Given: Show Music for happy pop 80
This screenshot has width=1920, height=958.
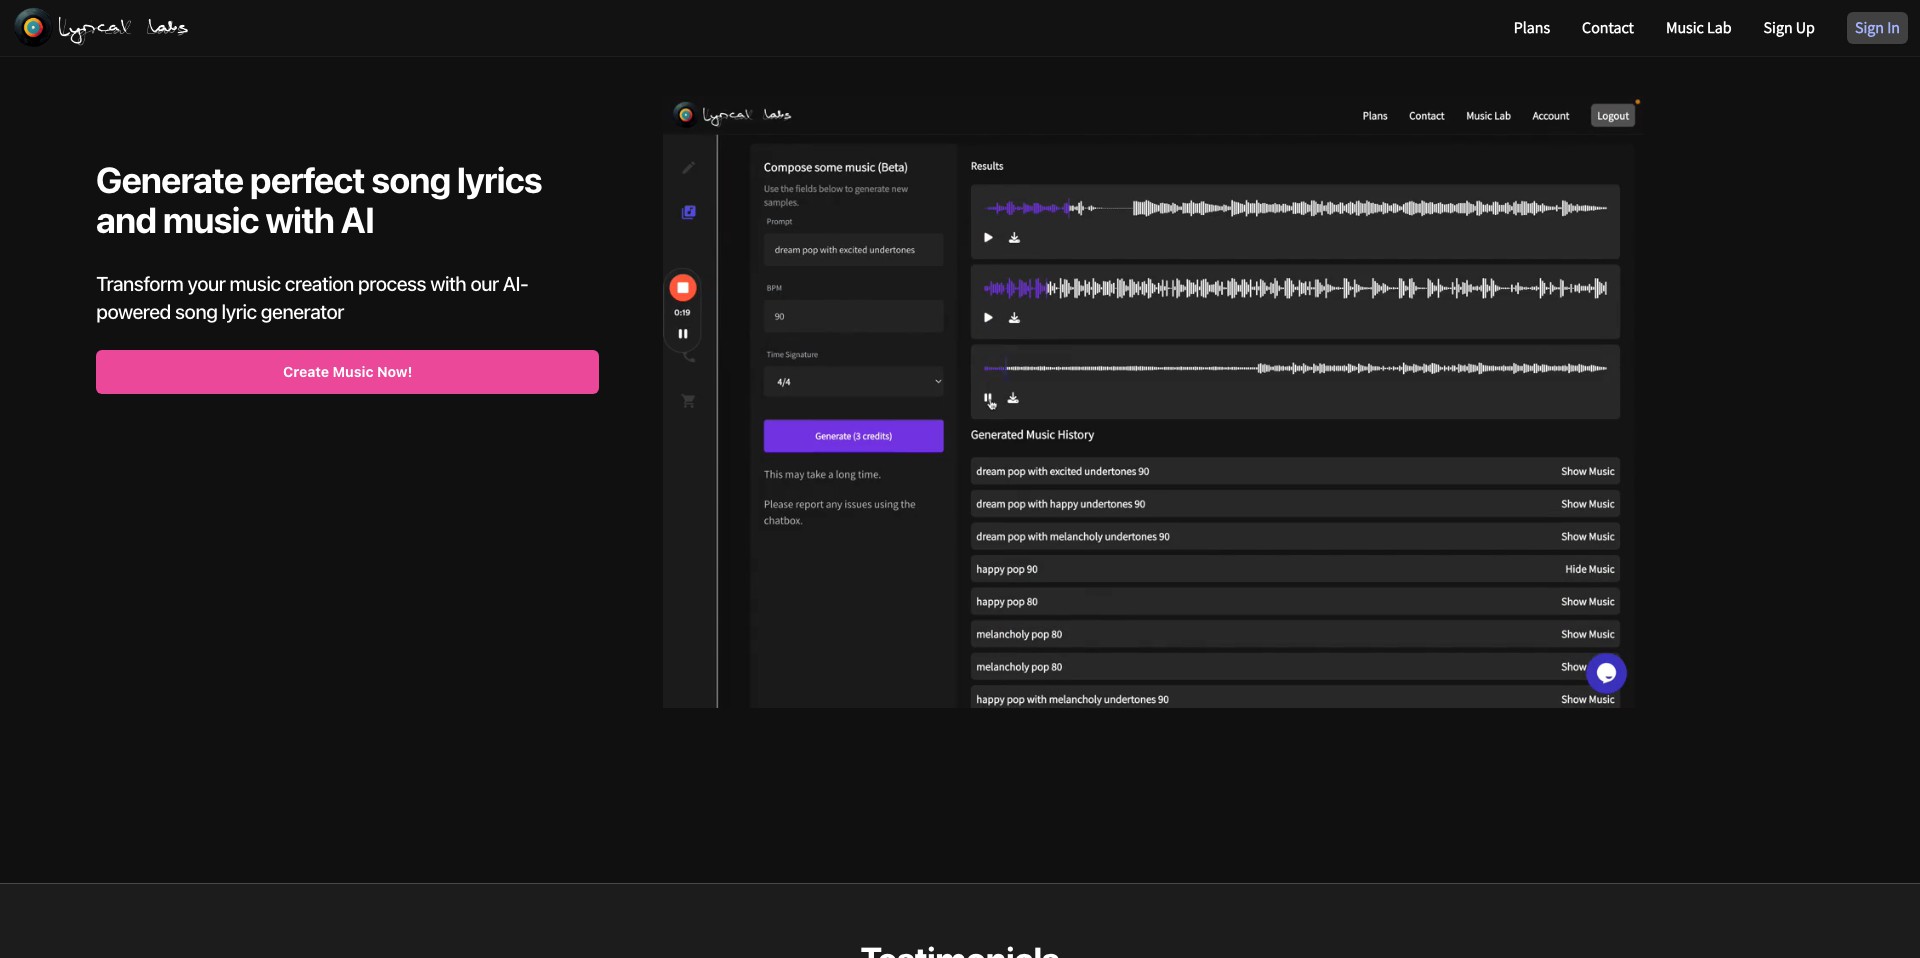Looking at the screenshot, I should point(1587,602).
